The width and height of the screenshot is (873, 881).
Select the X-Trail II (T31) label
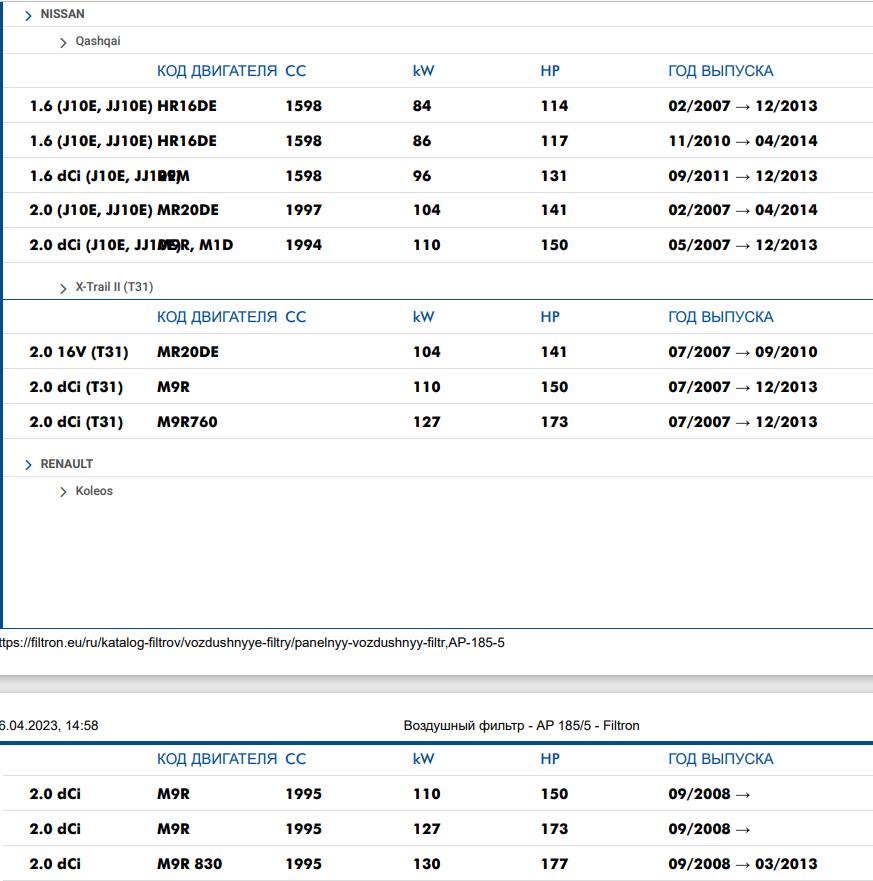click(x=114, y=287)
